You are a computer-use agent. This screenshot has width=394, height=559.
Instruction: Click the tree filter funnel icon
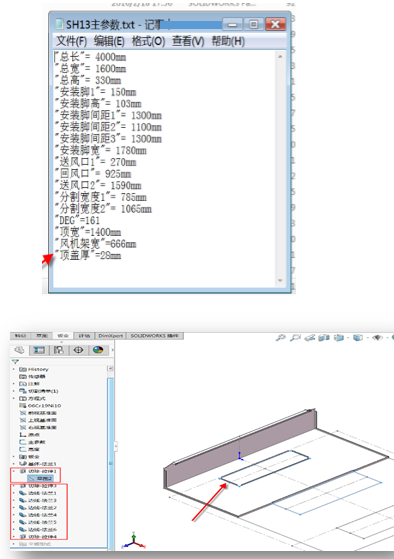pos(15,361)
